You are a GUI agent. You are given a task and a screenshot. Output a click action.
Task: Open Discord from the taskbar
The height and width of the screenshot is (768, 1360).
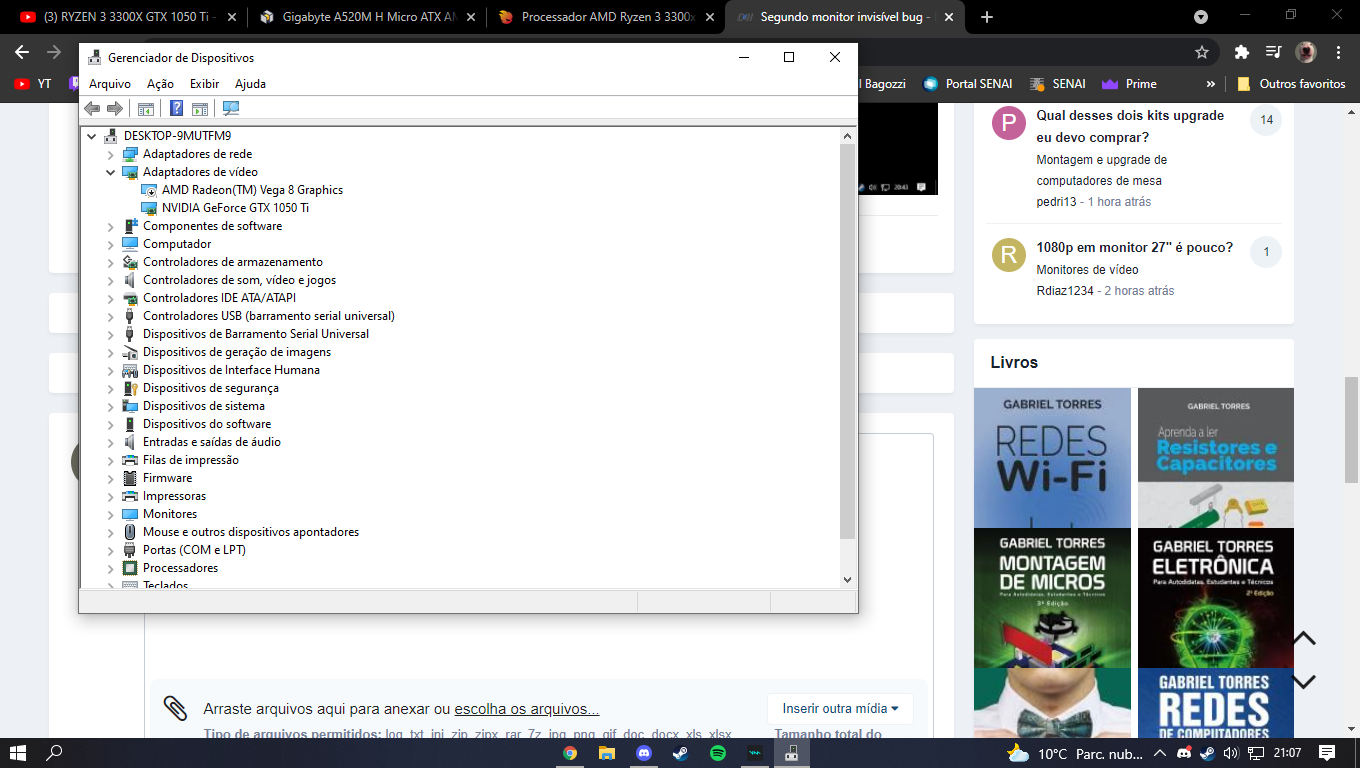(x=644, y=753)
